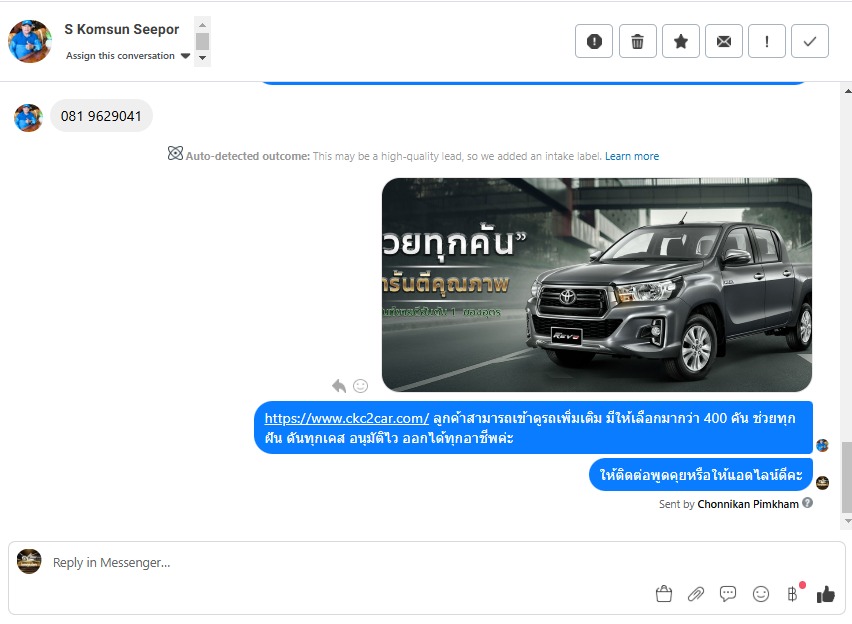Click page avatar beside last sent message
This screenshot has width=852, height=624.
click(x=822, y=482)
